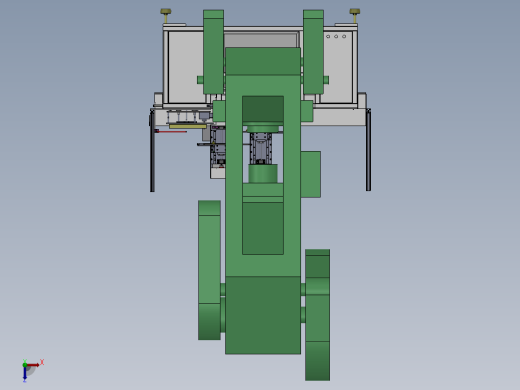Viewport: 520px width, 390px height.
Task: Click the blue downward axis arrow on triad
Action: tap(25, 374)
